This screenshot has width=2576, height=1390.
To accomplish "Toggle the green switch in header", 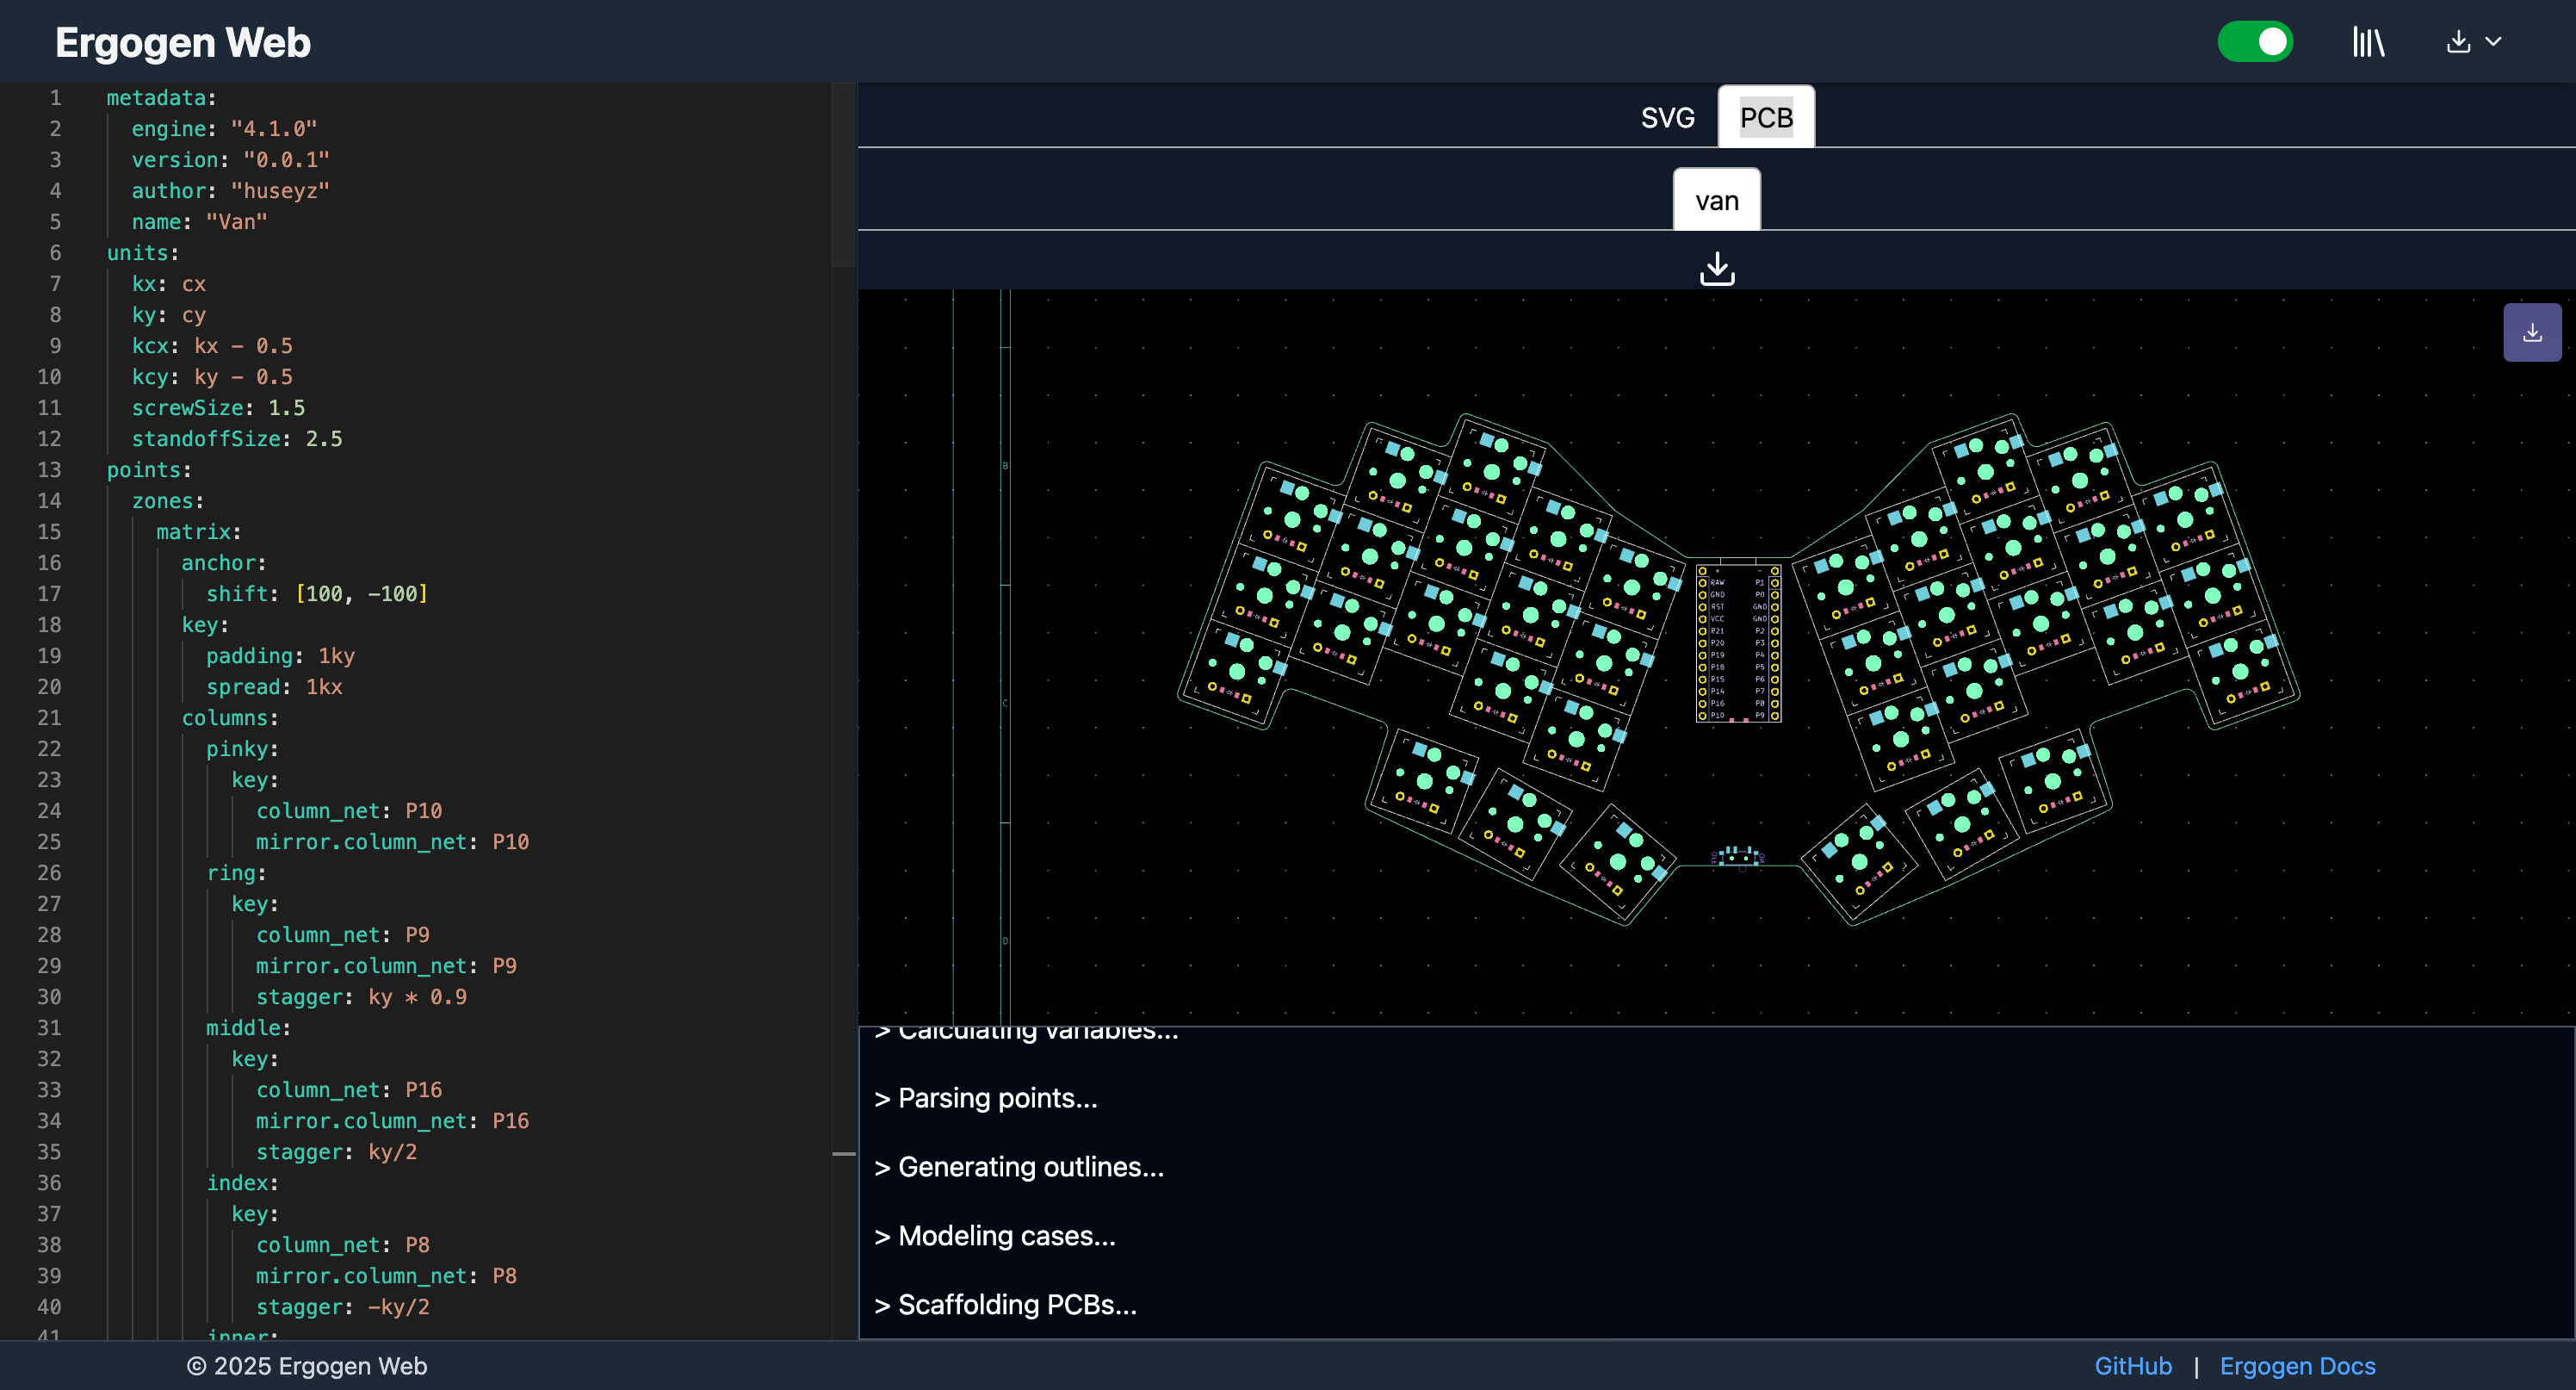I will (2254, 42).
